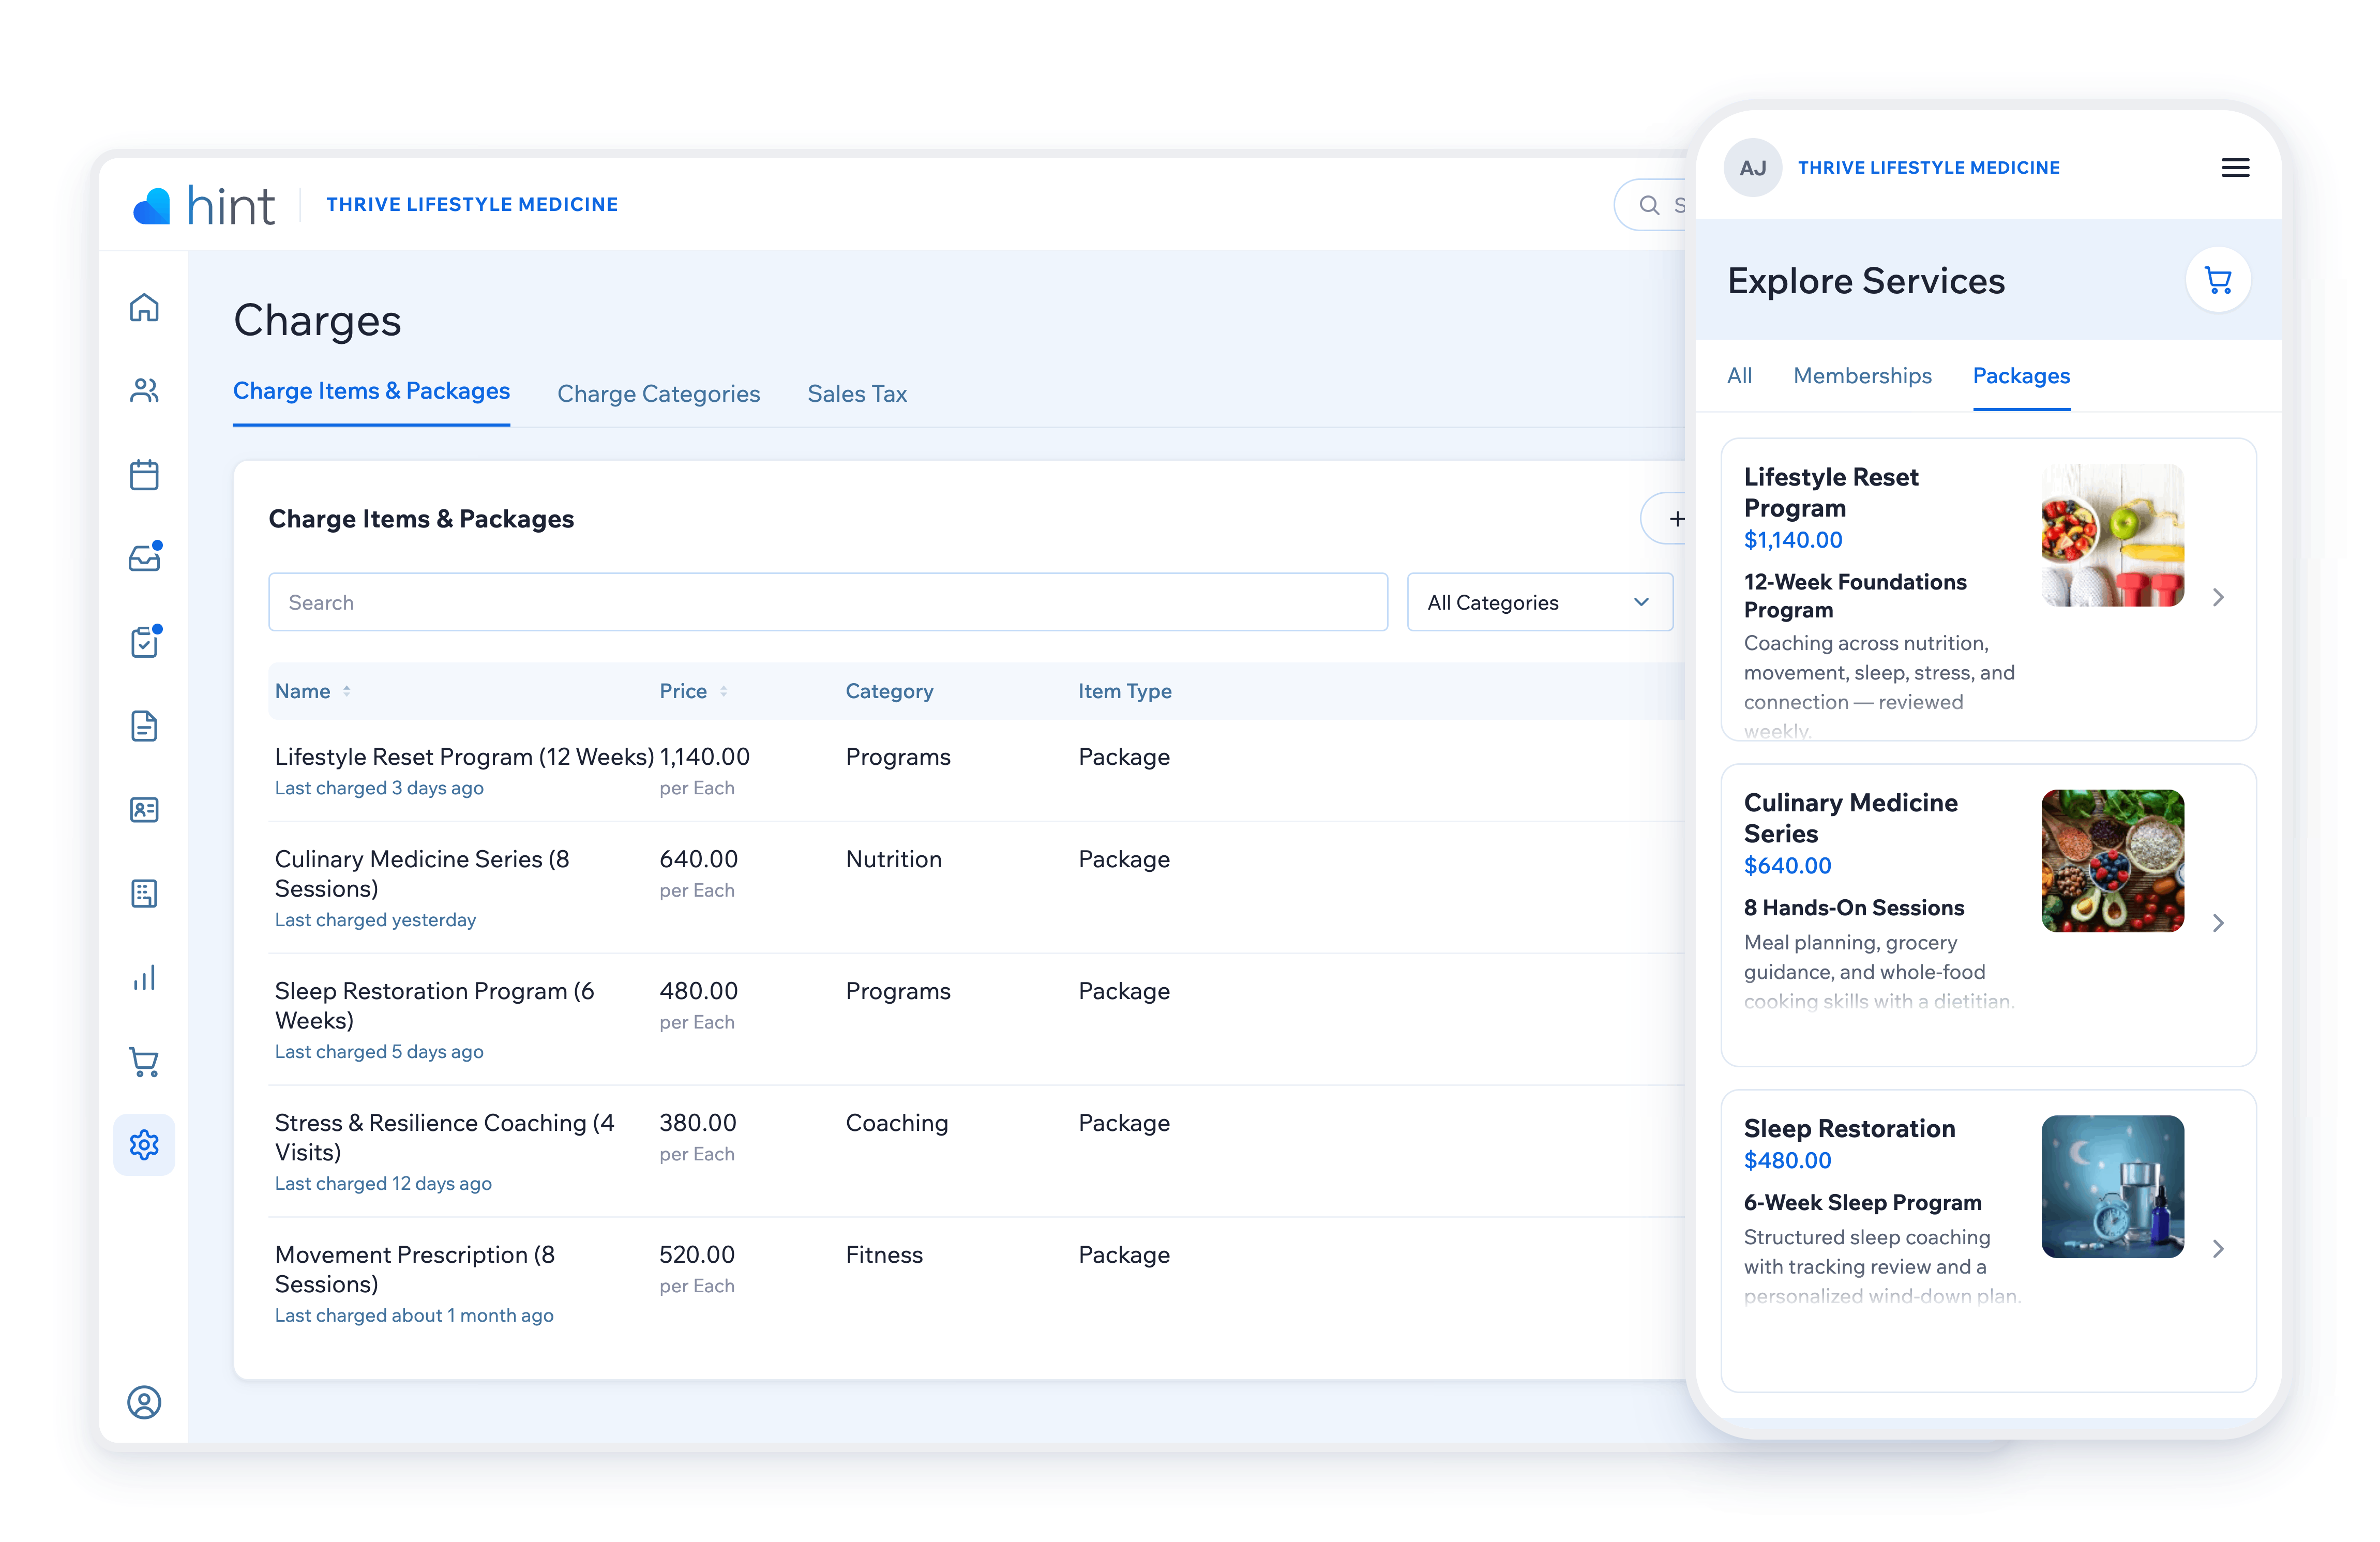Switch to the Charge Categories tab

tap(658, 393)
